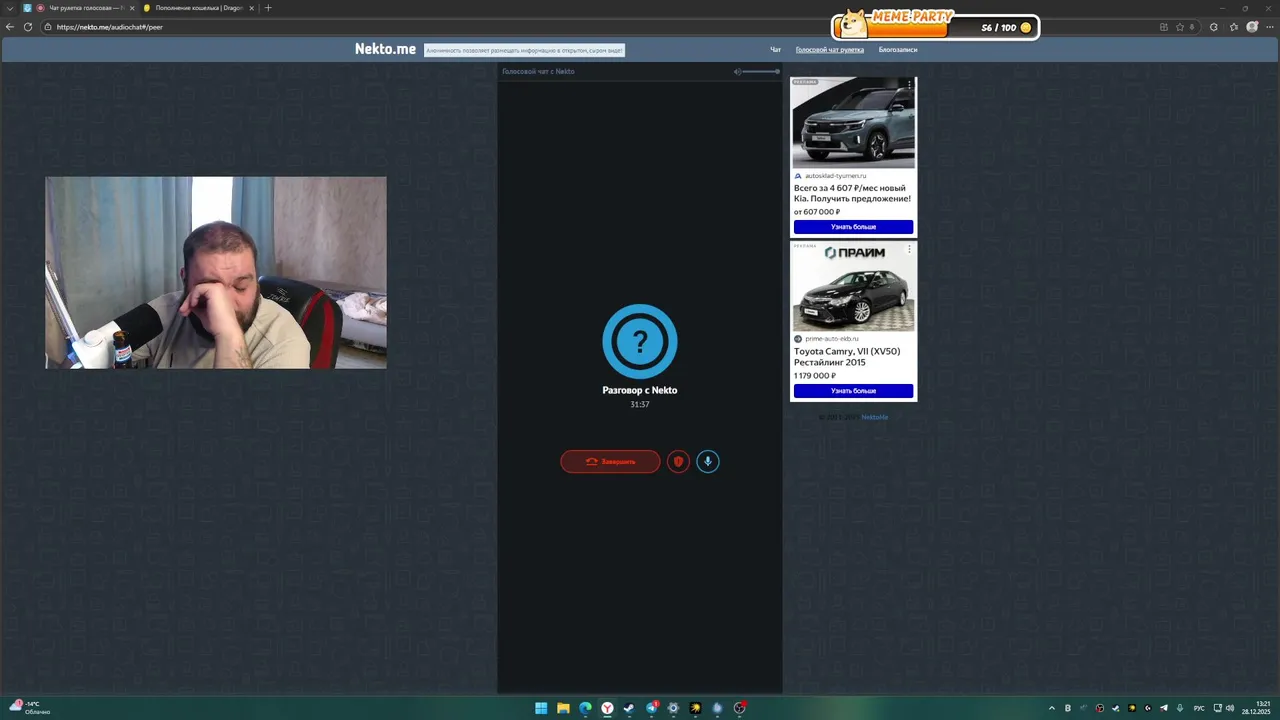The height and width of the screenshot is (720, 1280).
Task: Close the Чат рулетка голосовая tab
Action: [x=132, y=8]
